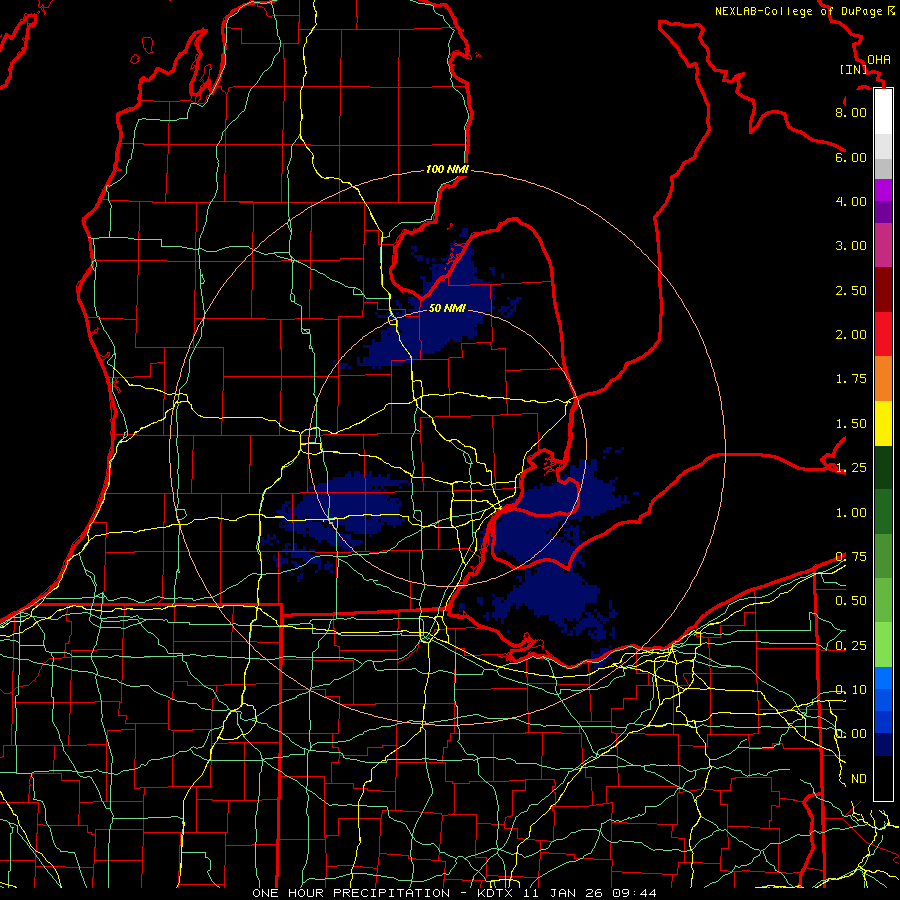Viewport: 900px width, 900px height.
Task: Click the ND legend label
Action: pos(859,779)
